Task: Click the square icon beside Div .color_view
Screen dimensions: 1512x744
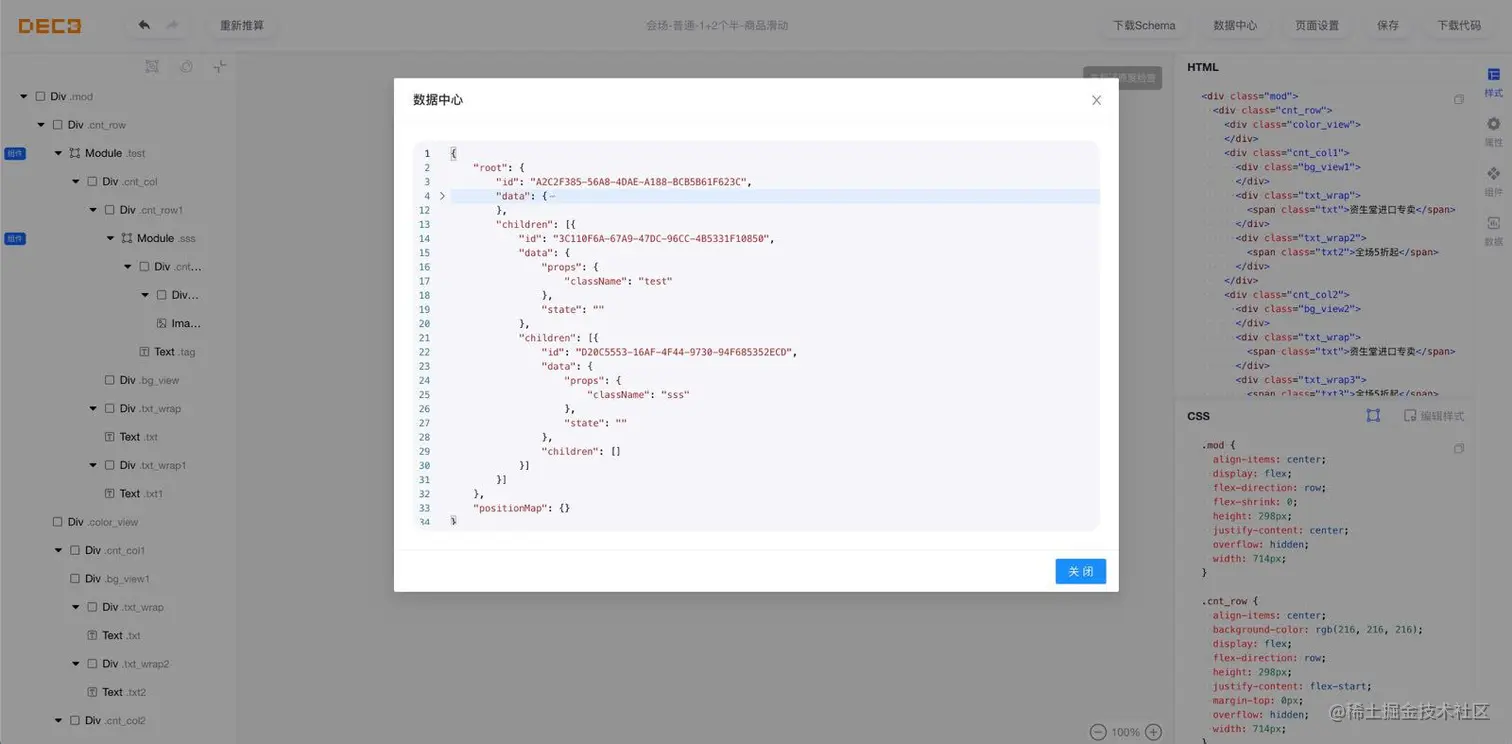Action: pyautogui.click(x=57, y=522)
